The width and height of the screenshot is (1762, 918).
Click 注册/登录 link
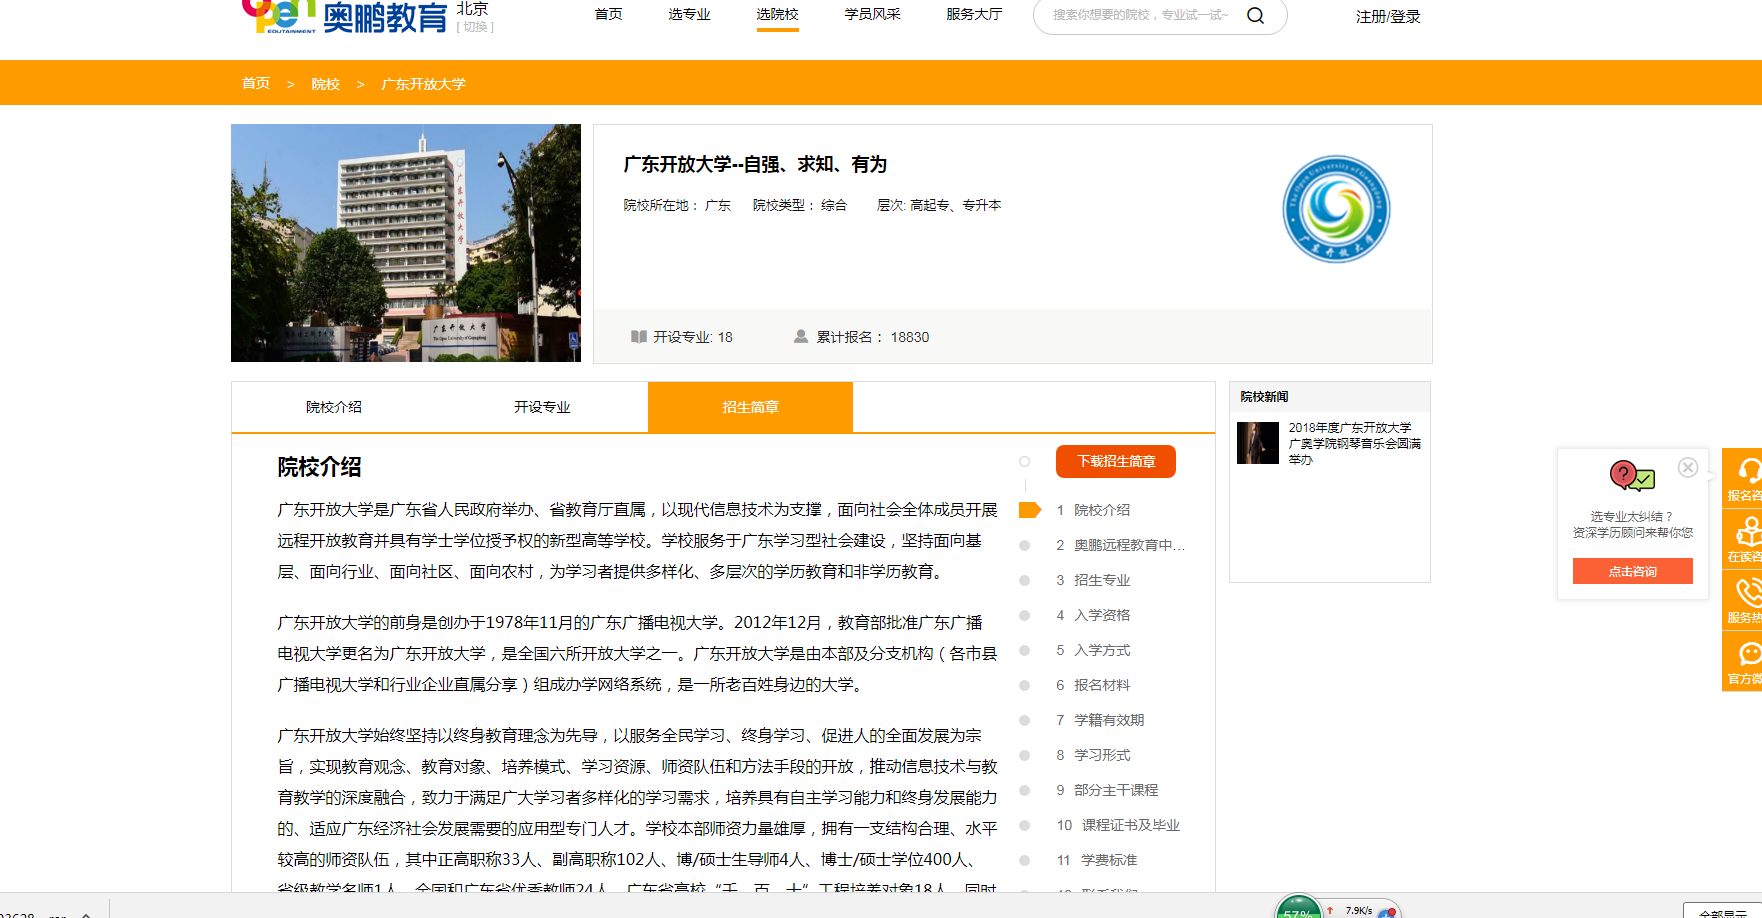pos(1388,17)
